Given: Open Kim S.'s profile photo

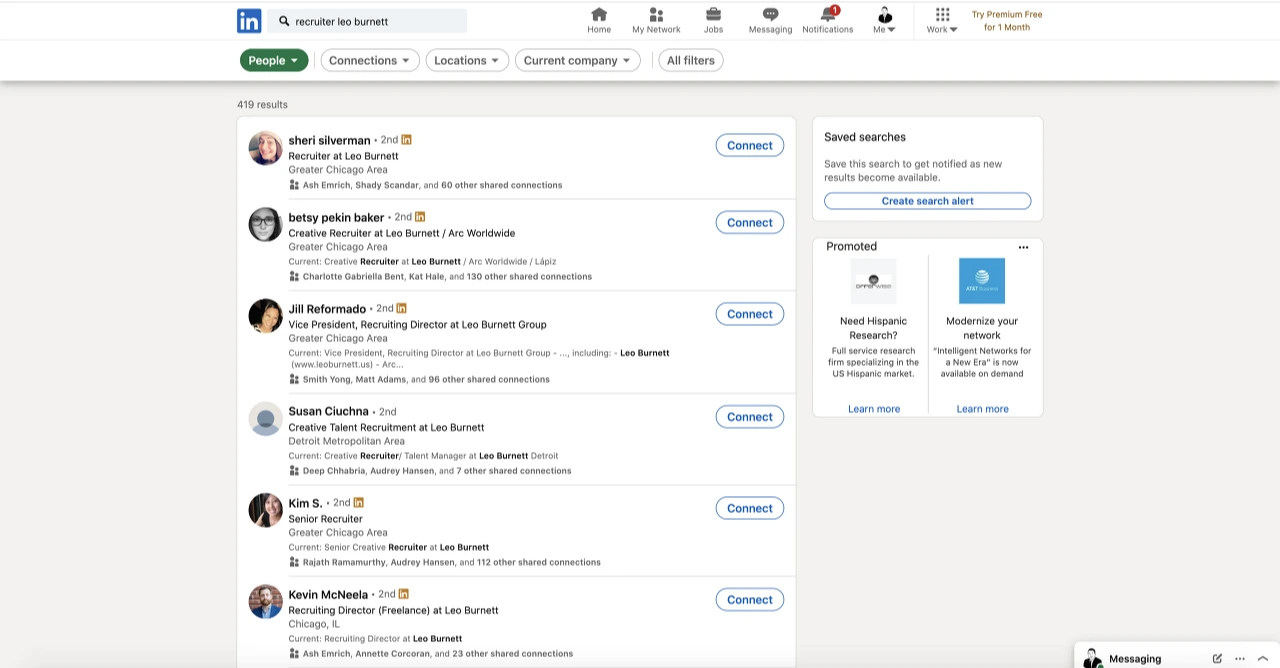Looking at the screenshot, I should [x=266, y=510].
